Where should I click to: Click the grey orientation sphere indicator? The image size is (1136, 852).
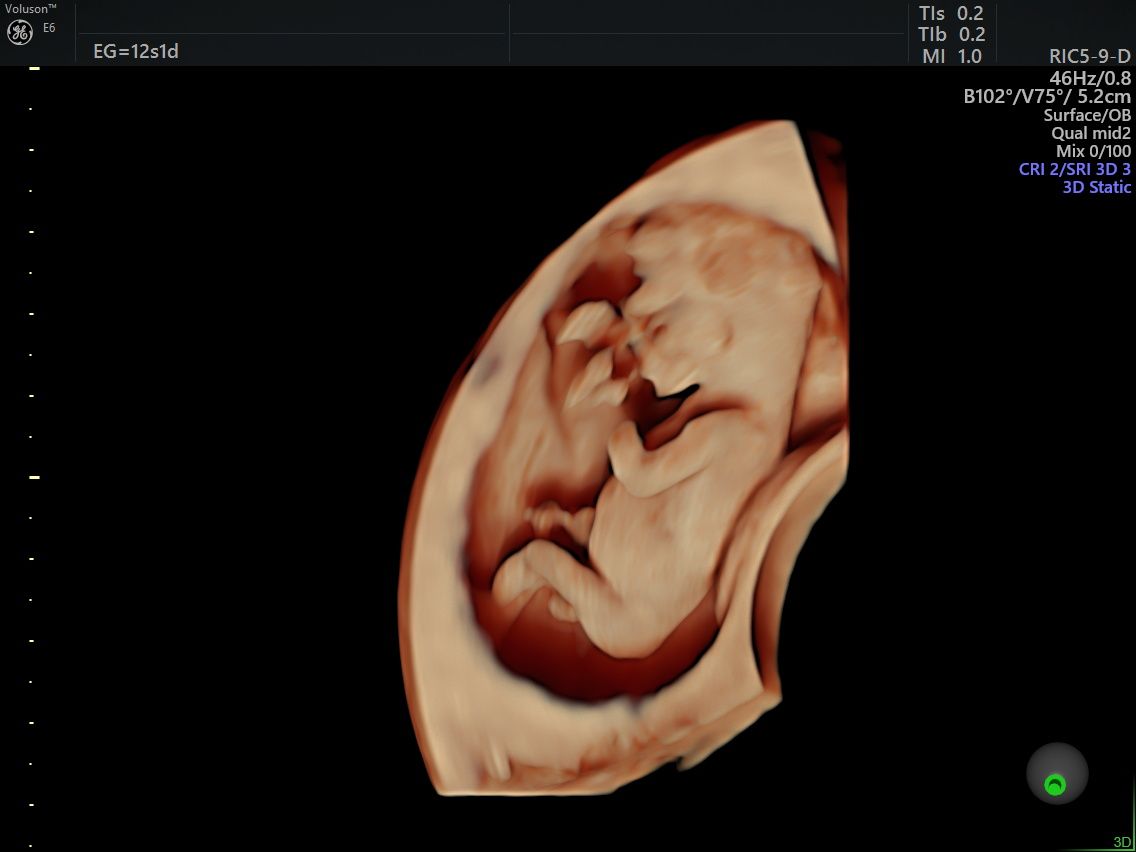coord(1056,772)
